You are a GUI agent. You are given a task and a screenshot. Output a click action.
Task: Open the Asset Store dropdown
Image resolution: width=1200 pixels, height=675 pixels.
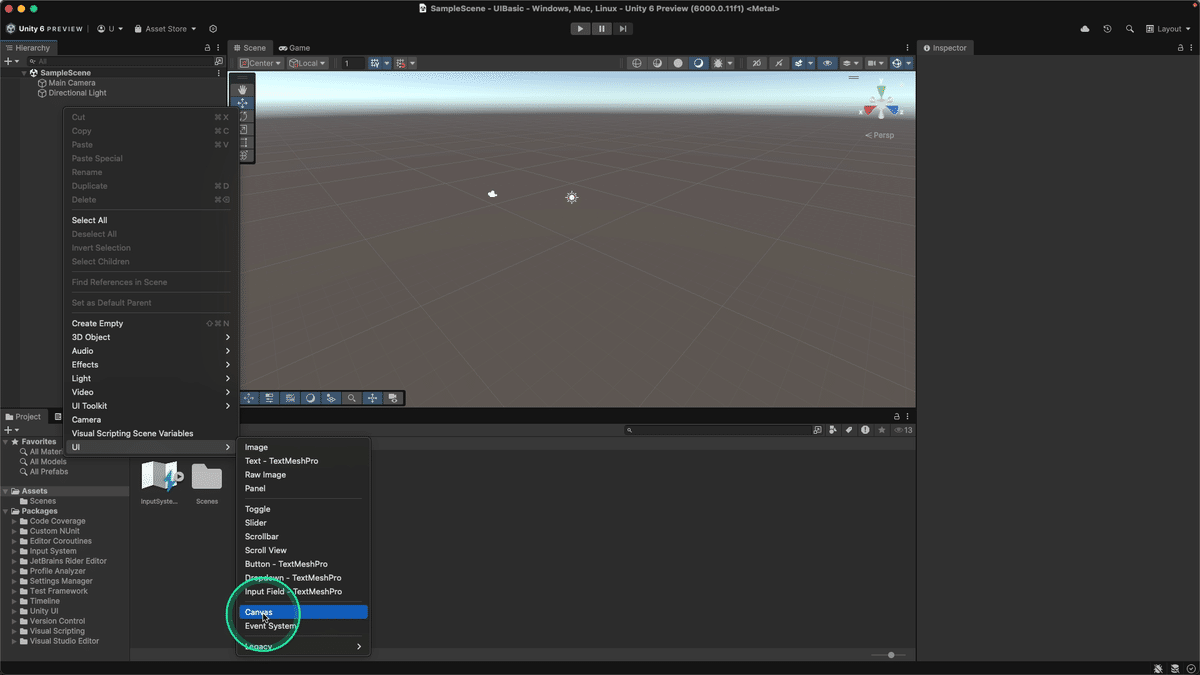pyautogui.click(x=165, y=29)
